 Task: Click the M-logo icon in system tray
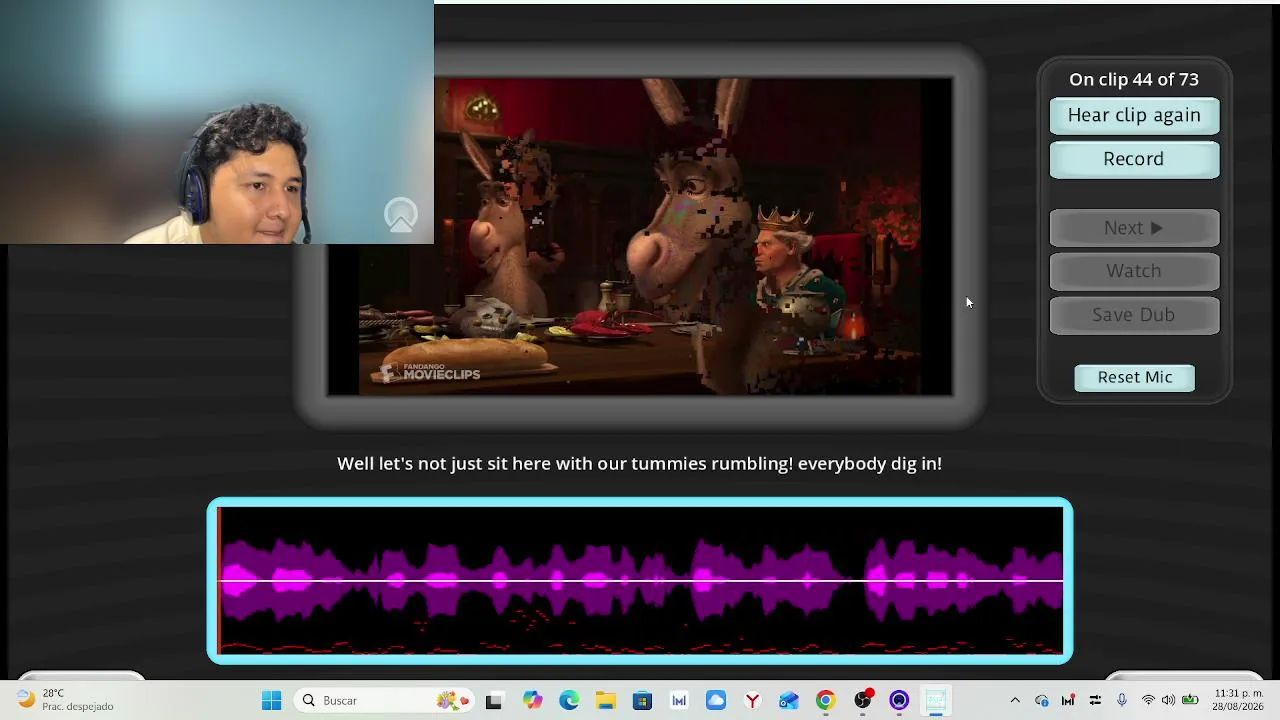pyautogui.click(x=1068, y=701)
